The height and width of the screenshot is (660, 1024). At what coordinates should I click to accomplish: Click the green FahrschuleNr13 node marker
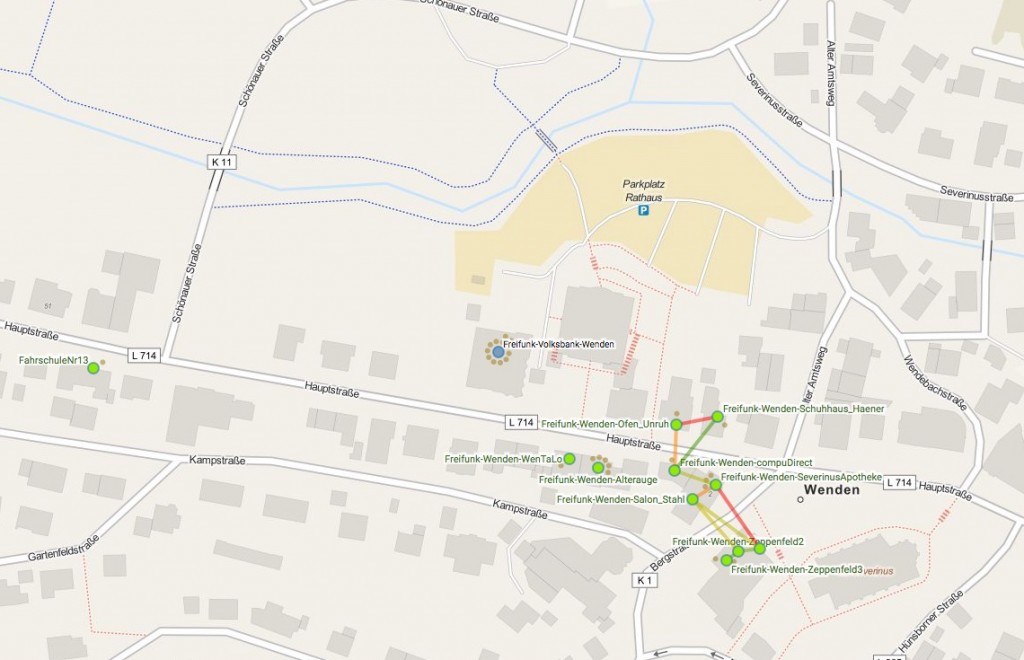click(93, 368)
